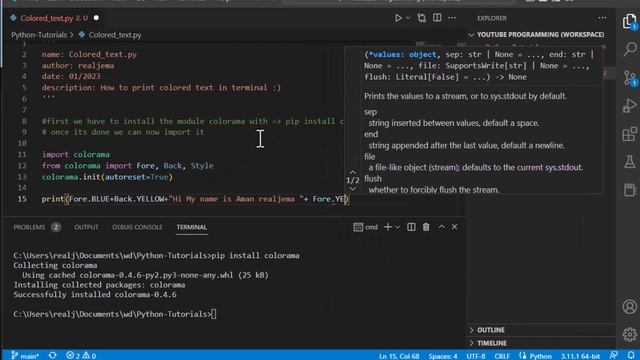This screenshot has height=360, width=640.
Task: Open Source Control view
Action: tap(630, 78)
